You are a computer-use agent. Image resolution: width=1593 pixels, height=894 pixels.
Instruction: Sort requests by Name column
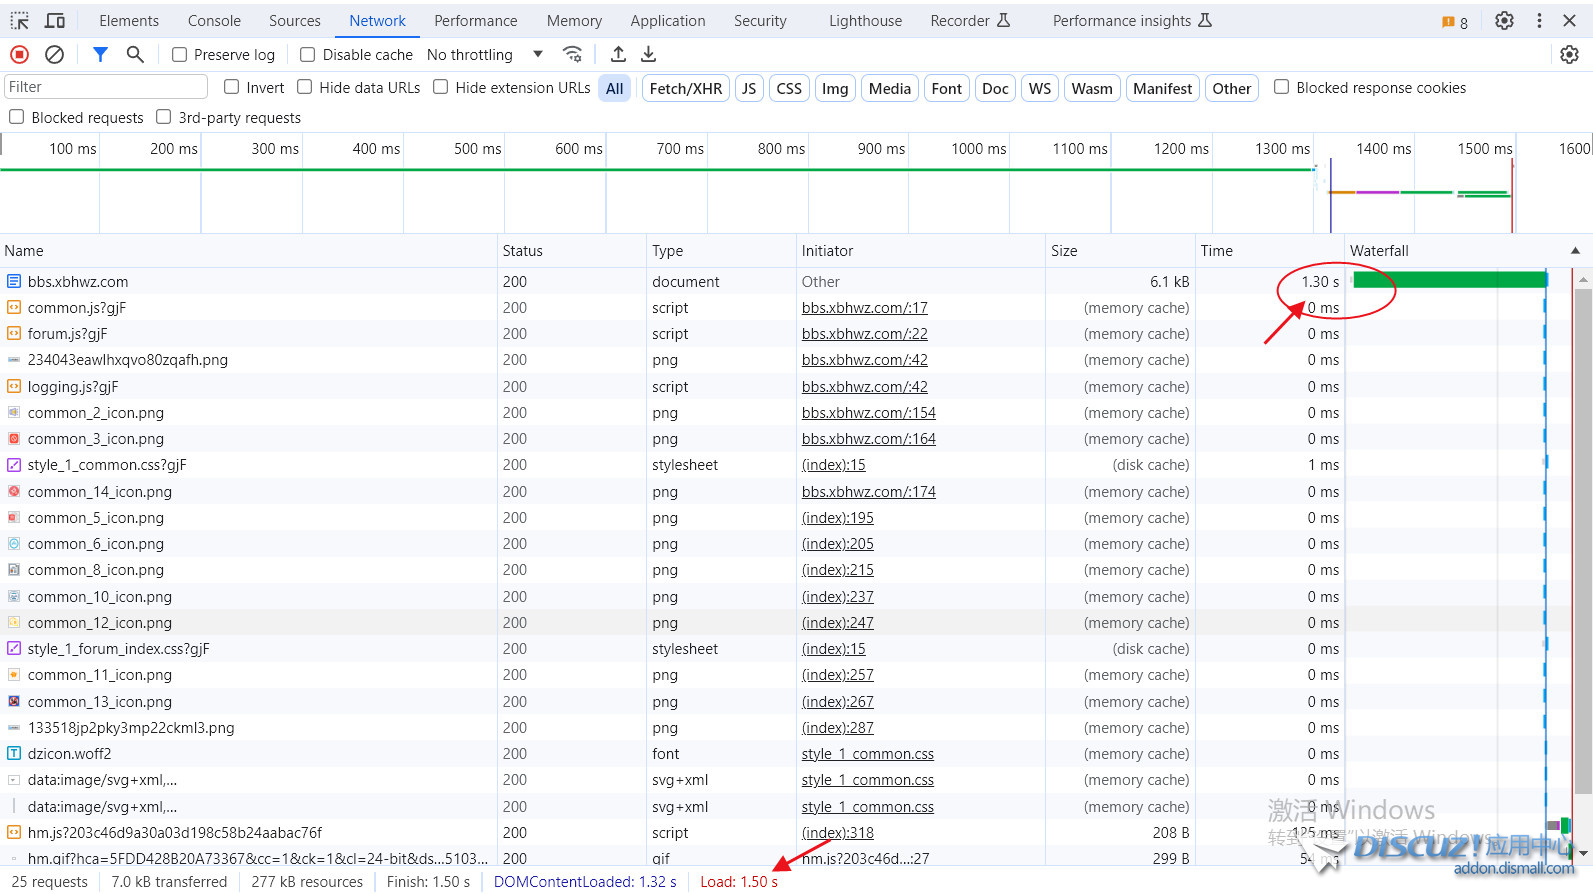click(x=249, y=251)
